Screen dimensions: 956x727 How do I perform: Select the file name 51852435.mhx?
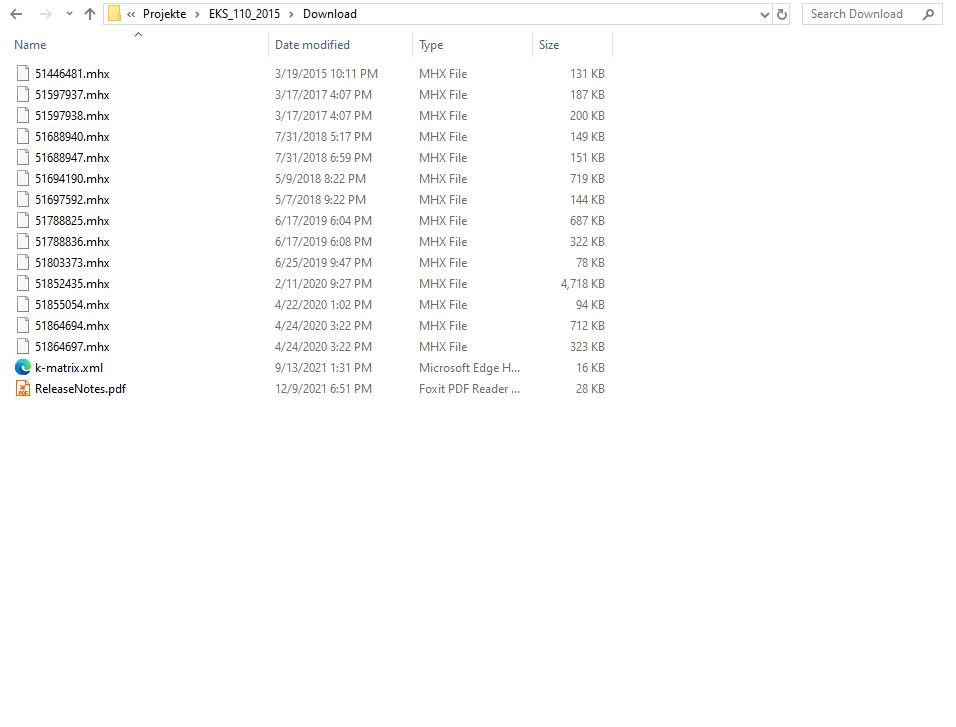click(x=72, y=284)
